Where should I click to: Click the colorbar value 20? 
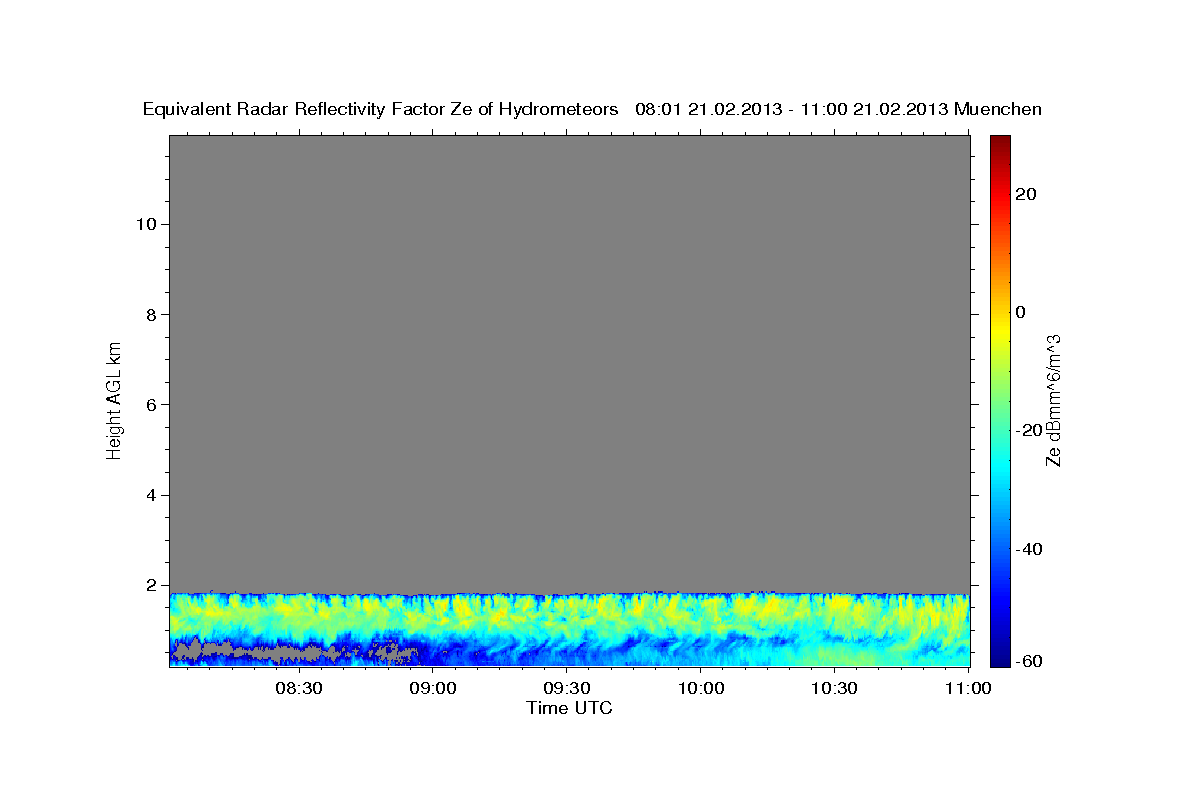point(1027,194)
